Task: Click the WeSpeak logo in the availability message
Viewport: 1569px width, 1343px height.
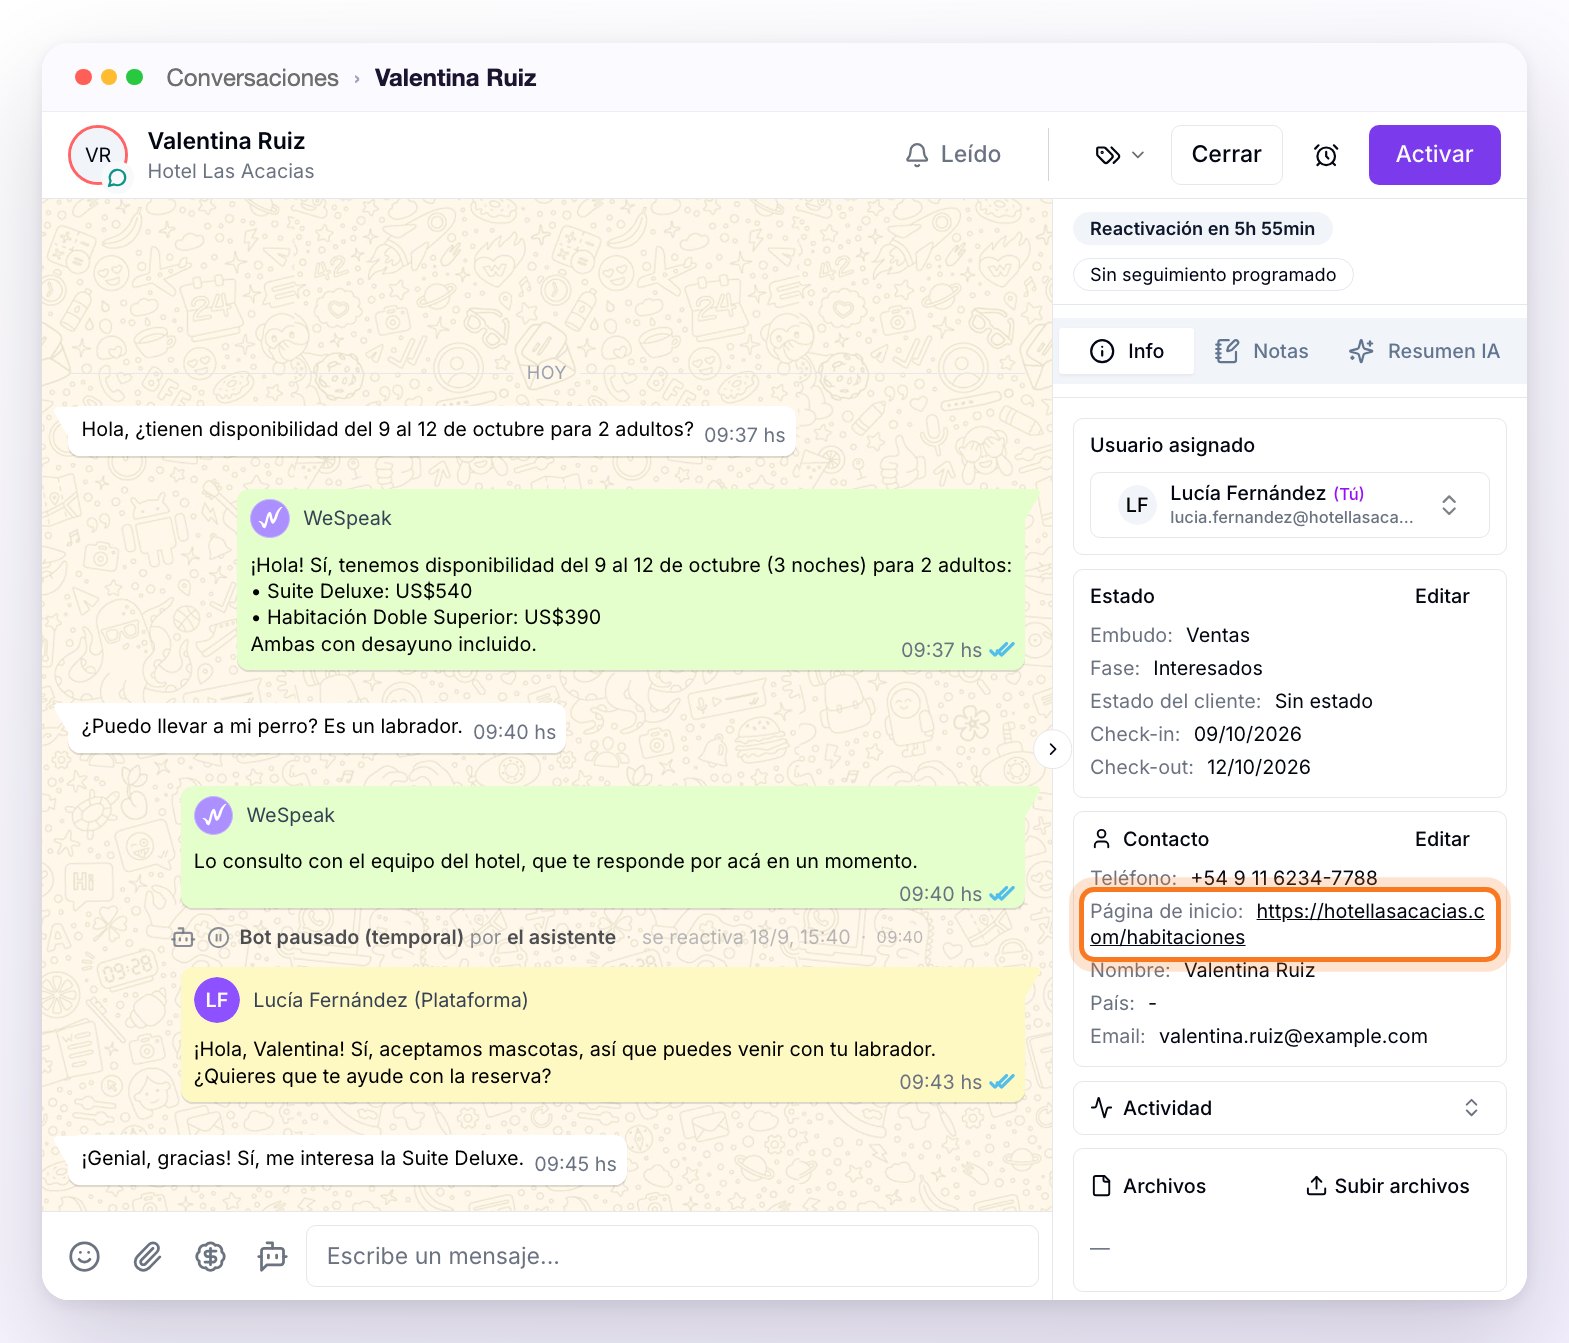Action: (x=270, y=519)
